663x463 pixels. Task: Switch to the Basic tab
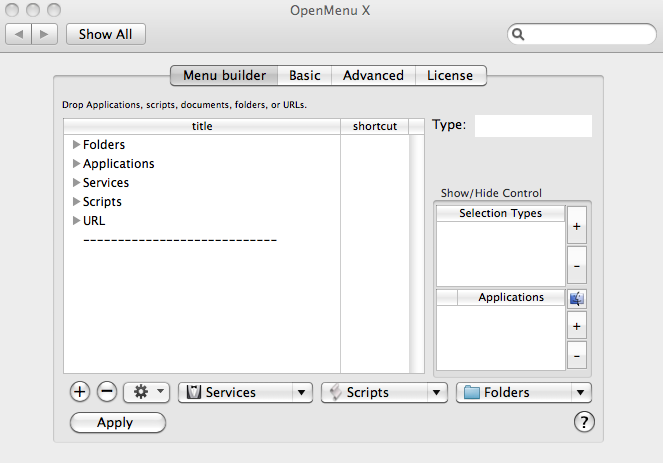(304, 75)
